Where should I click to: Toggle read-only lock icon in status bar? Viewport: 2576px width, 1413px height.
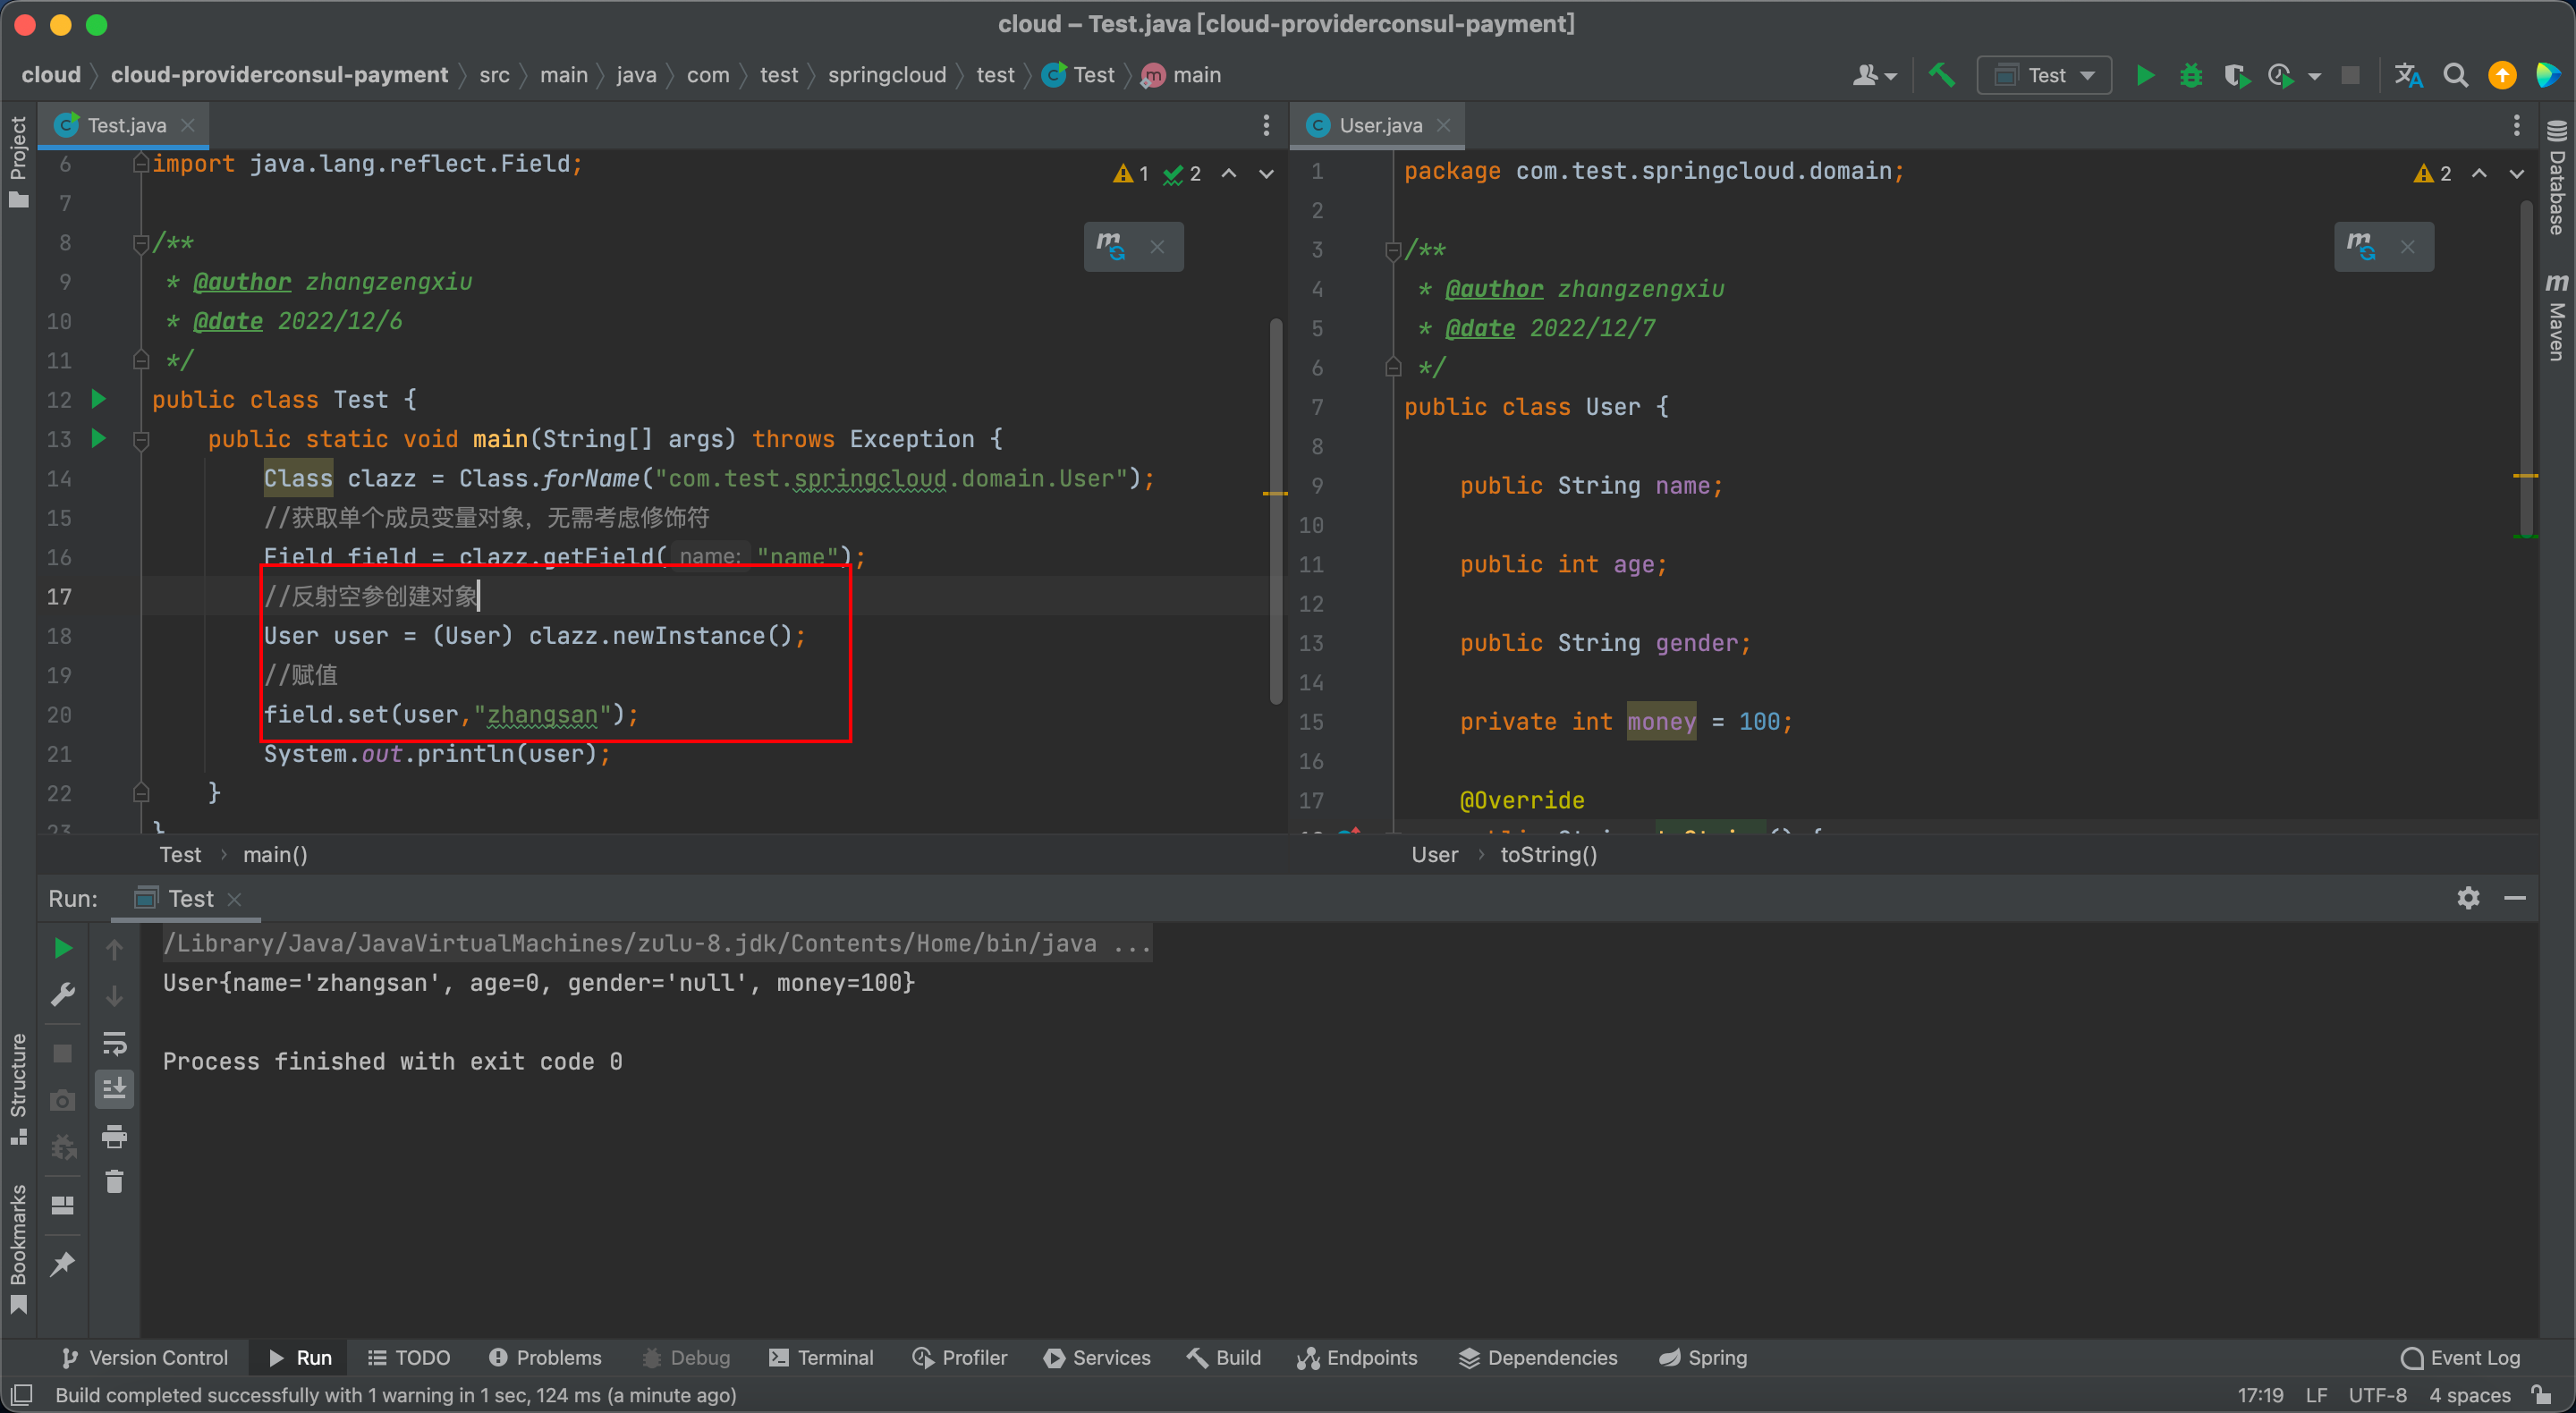[2541, 1395]
